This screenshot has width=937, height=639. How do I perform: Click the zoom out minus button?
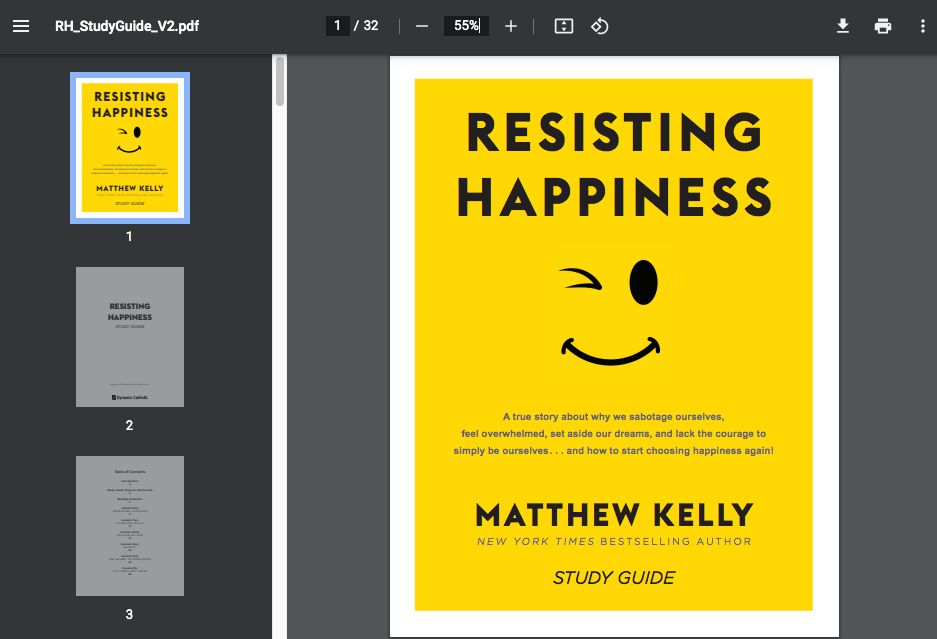pos(422,26)
